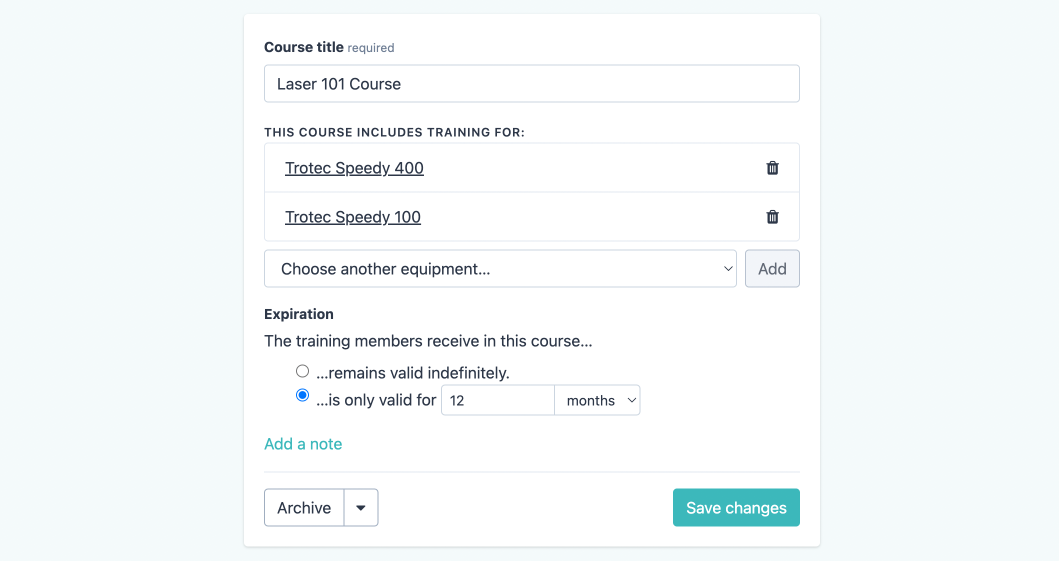The width and height of the screenshot is (1059, 561).
Task: Open the Trotec Speedy 100 link
Action: point(353,217)
